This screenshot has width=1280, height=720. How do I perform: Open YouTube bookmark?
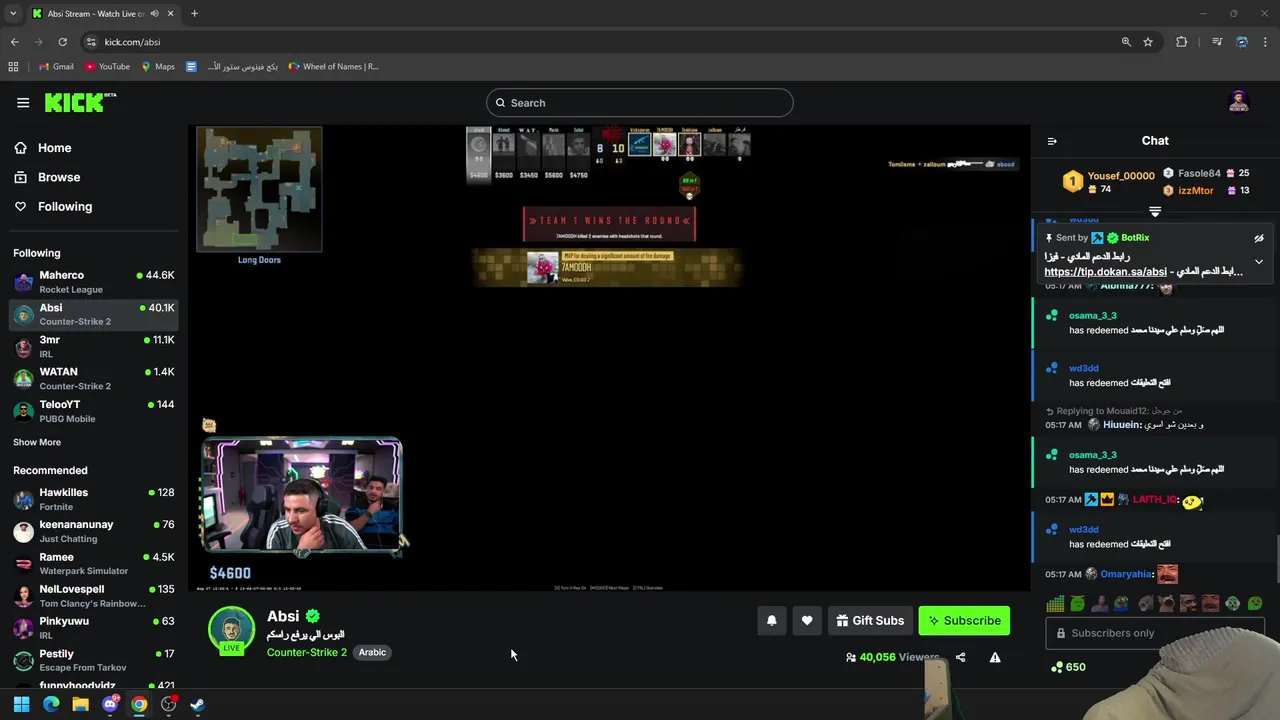(107, 67)
